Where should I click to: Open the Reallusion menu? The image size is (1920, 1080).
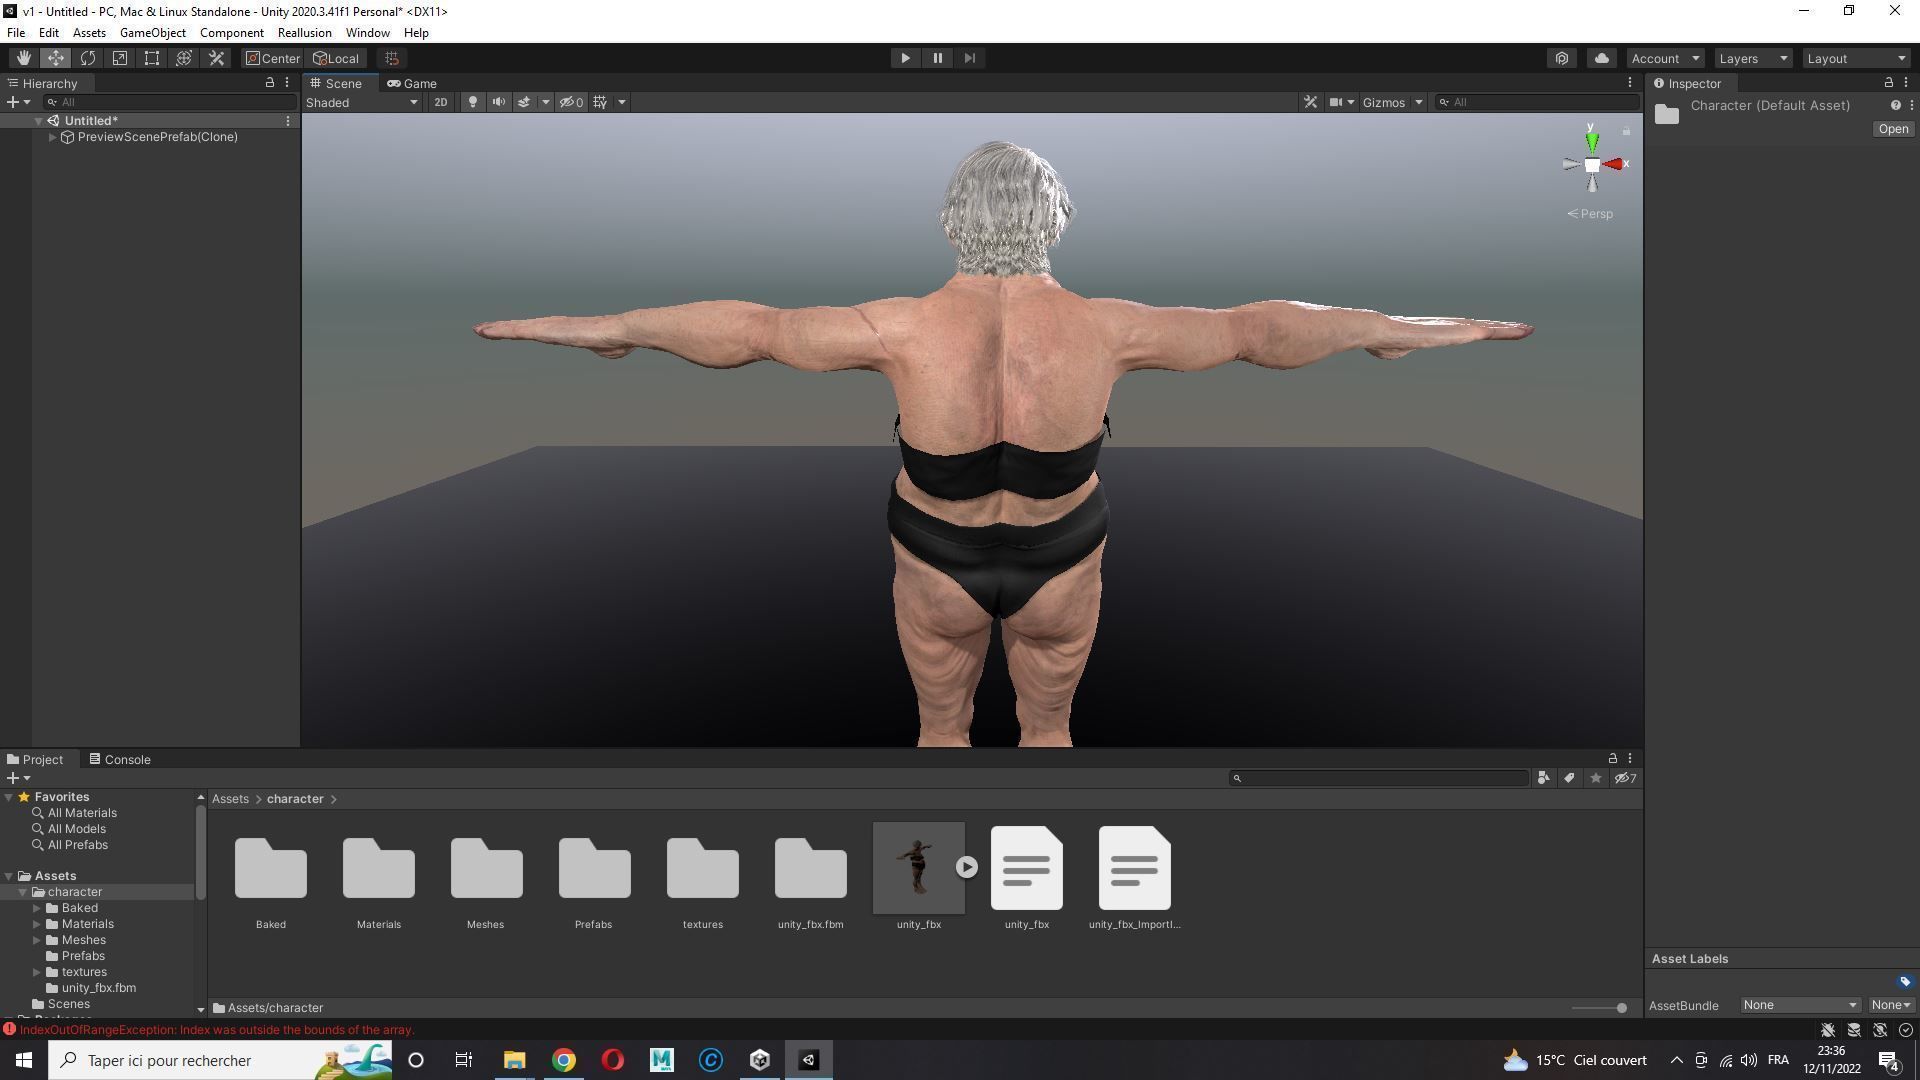pyautogui.click(x=304, y=32)
